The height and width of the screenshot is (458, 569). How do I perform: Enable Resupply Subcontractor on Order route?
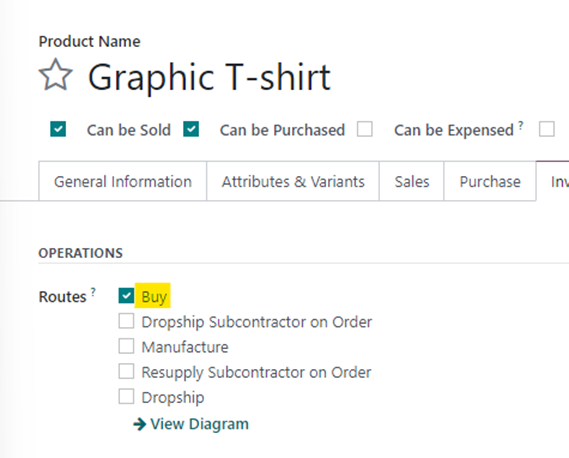pyautogui.click(x=126, y=371)
